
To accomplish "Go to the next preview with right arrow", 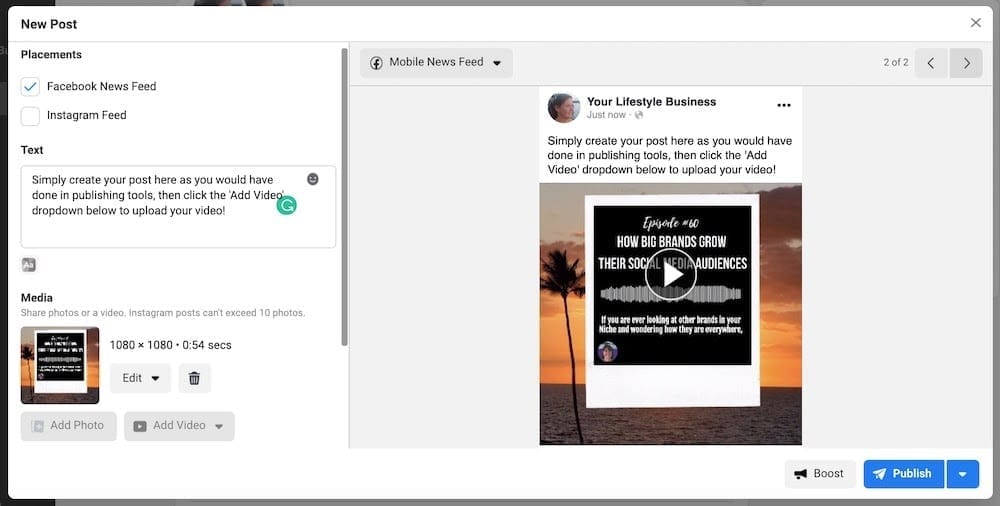I will (x=966, y=63).
